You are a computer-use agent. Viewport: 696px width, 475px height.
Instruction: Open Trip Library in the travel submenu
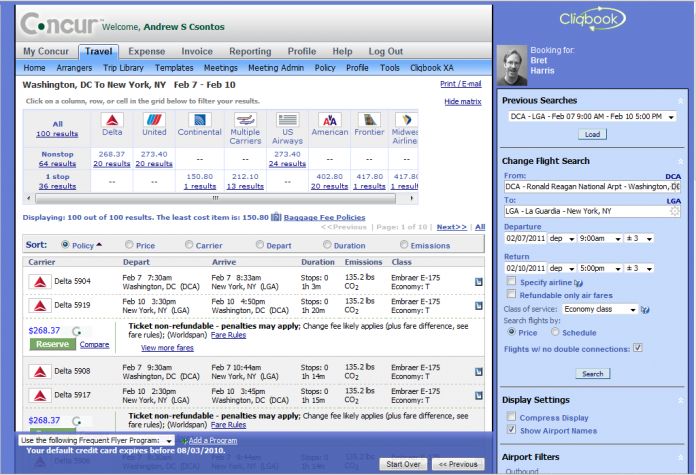(x=123, y=68)
